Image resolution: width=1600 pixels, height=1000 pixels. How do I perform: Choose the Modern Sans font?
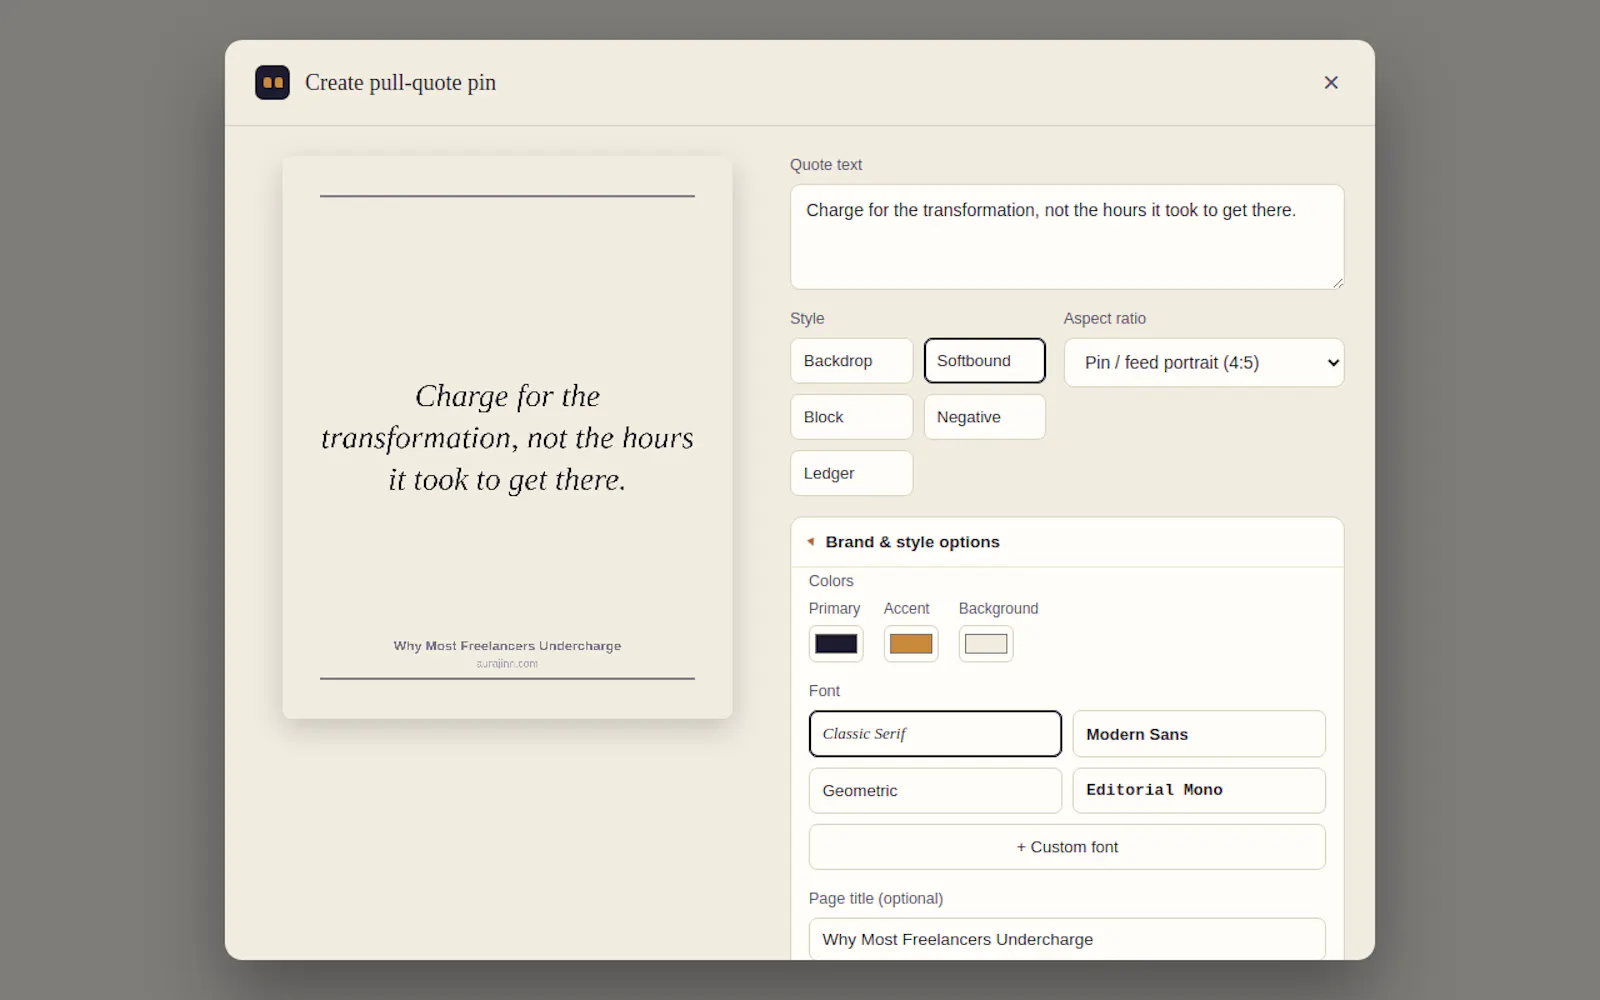click(1199, 734)
